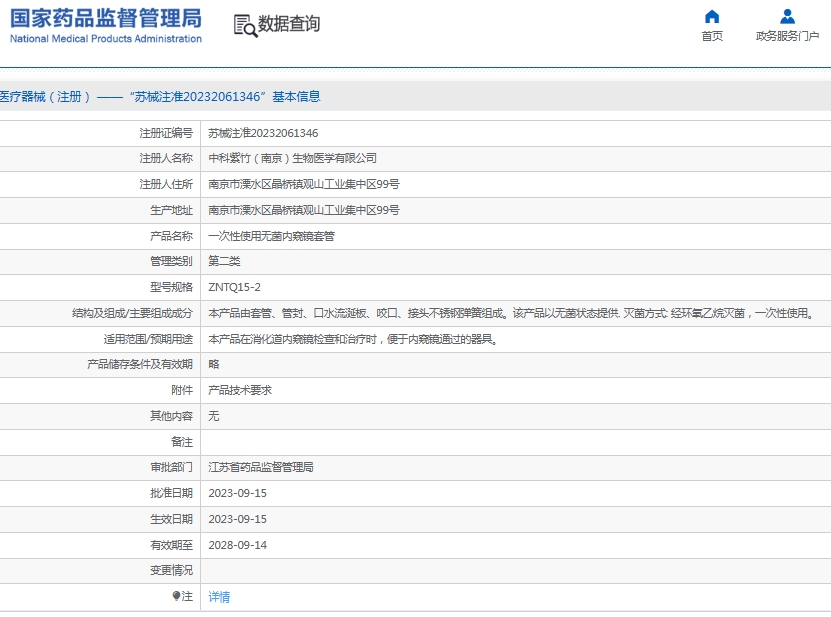
Task: Click the 注册人名称 label
Action: 166,158
